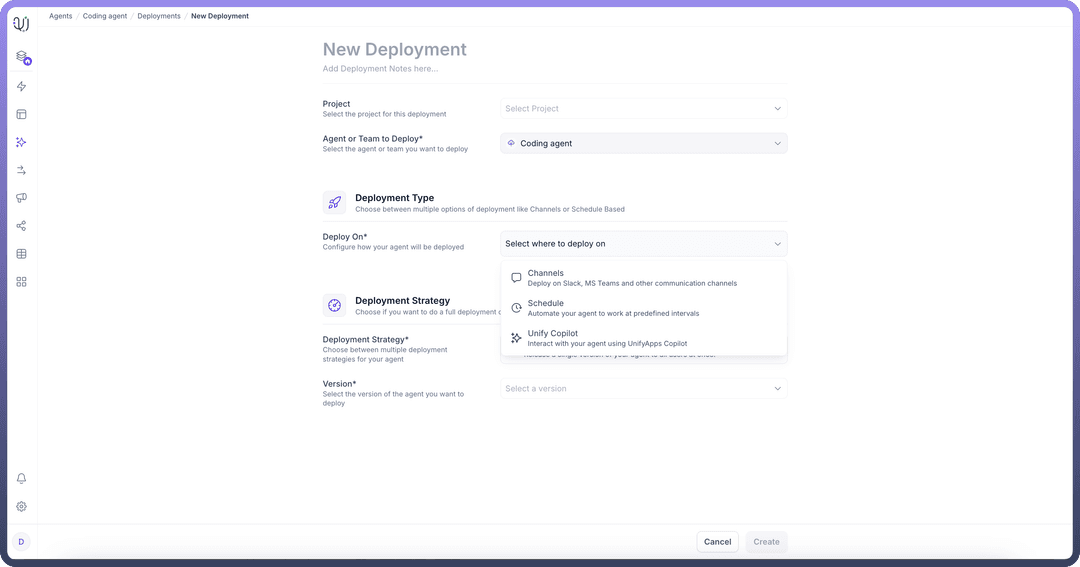Open the layout panel icon in sidebar
1080x567 pixels.
21,115
